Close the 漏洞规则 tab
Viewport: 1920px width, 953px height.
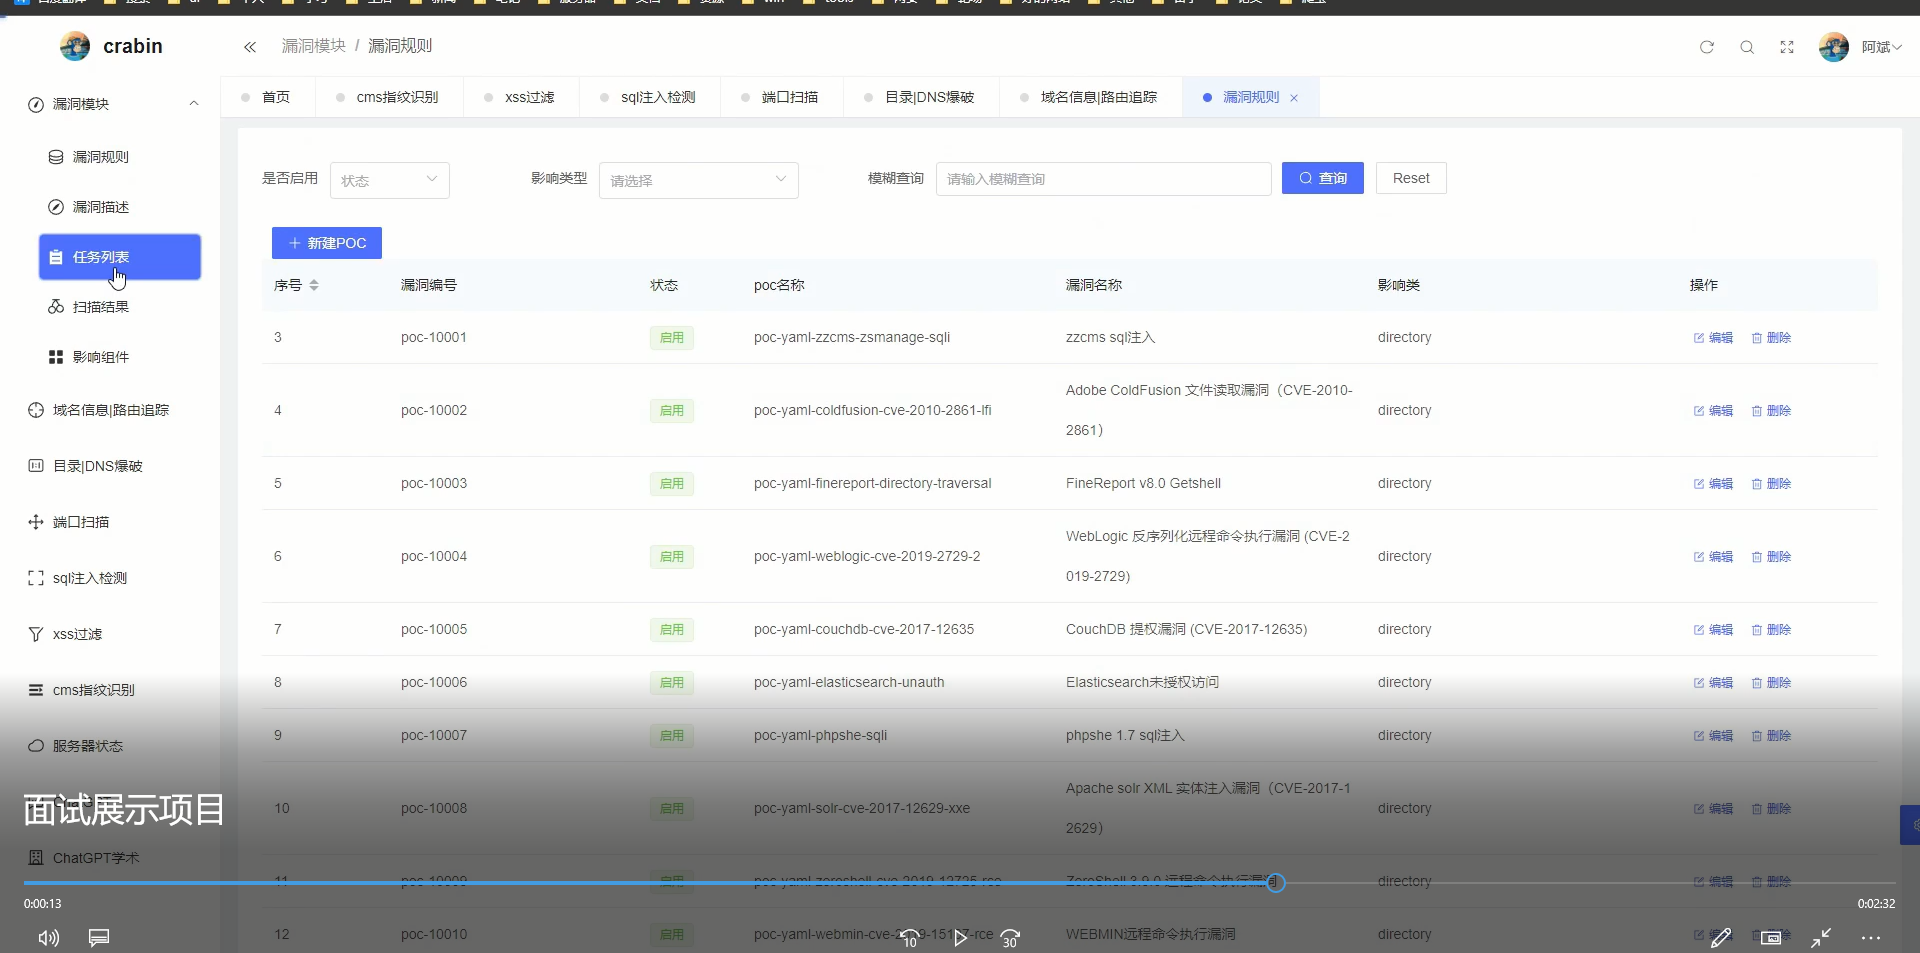tap(1294, 98)
